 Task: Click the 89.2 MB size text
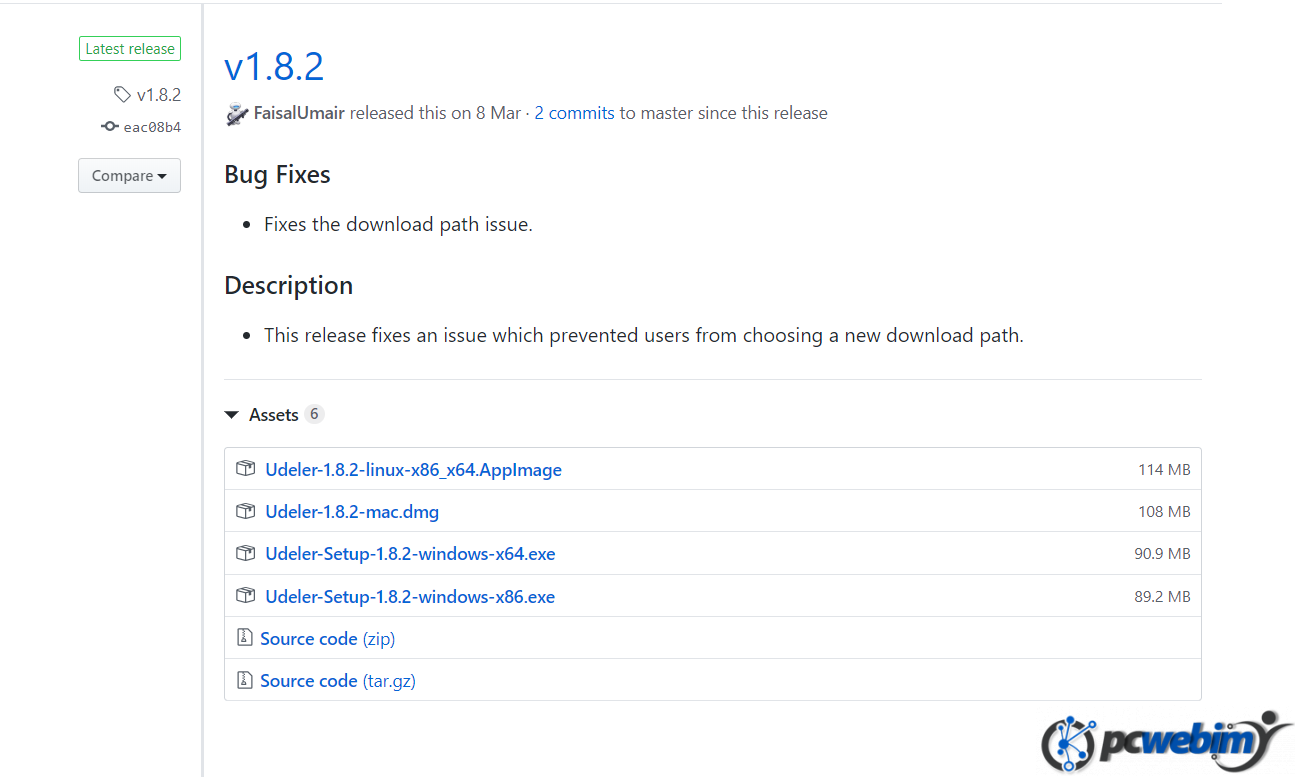click(x=1162, y=596)
